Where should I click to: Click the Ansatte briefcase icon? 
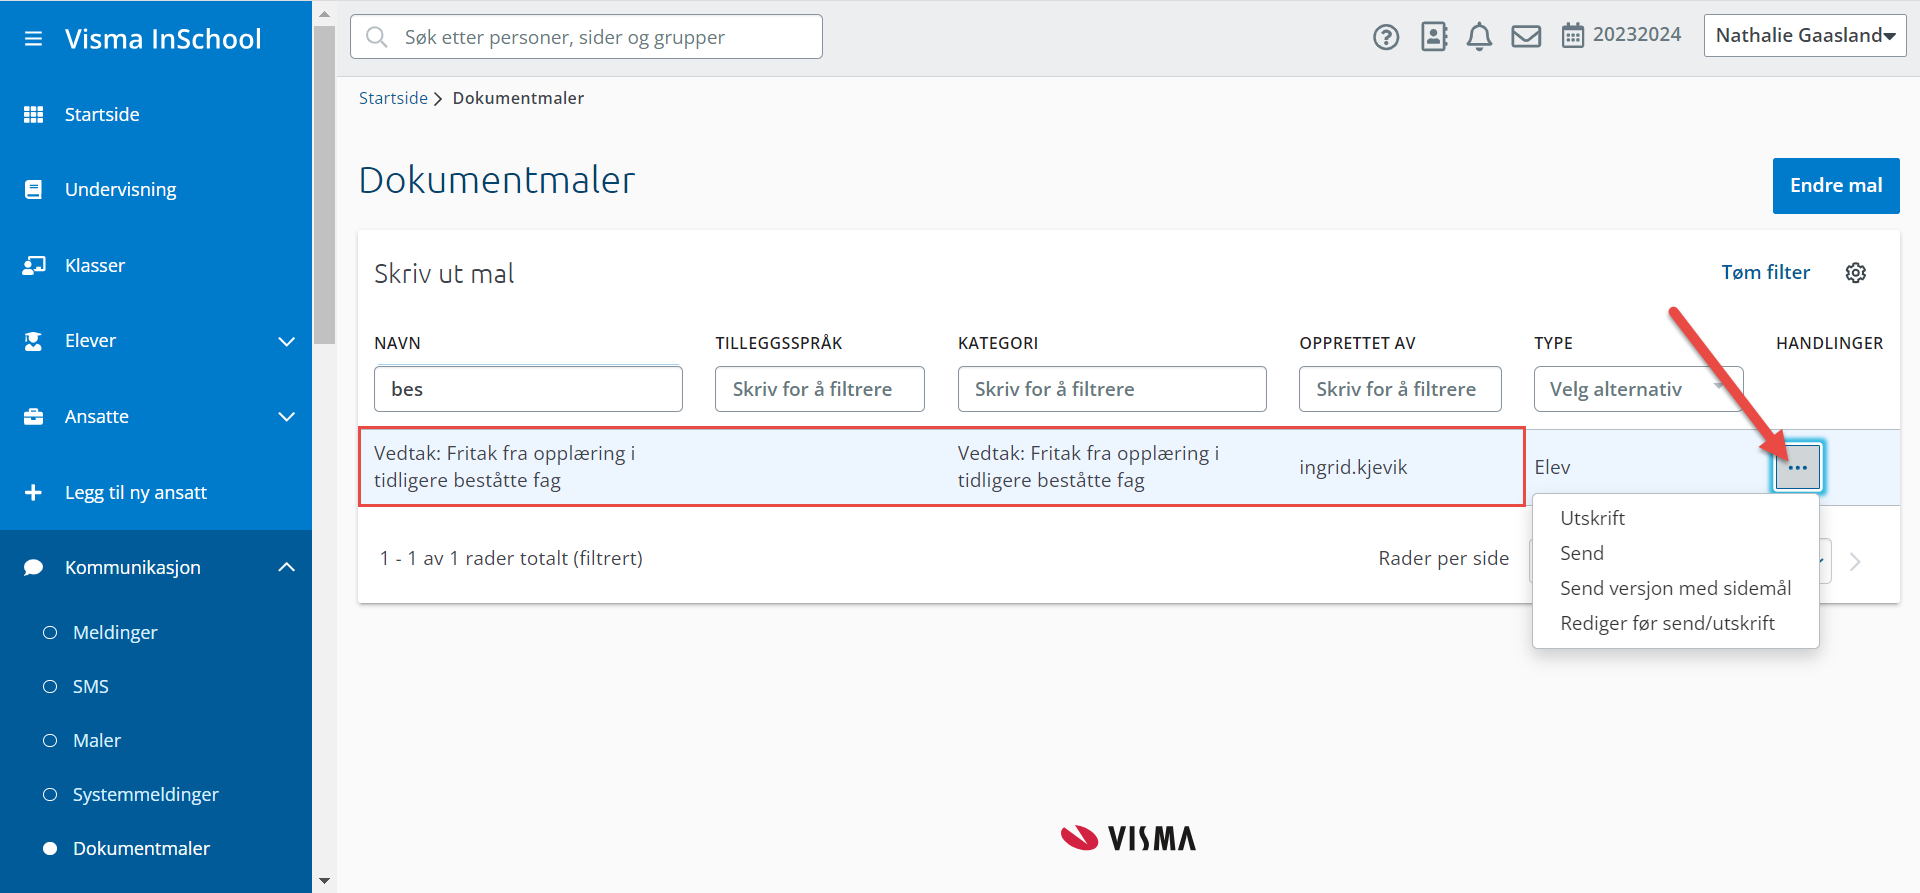pyautogui.click(x=33, y=416)
